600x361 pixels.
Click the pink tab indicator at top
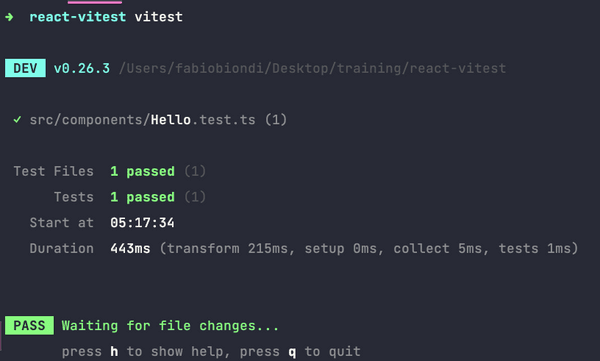[95, 2]
